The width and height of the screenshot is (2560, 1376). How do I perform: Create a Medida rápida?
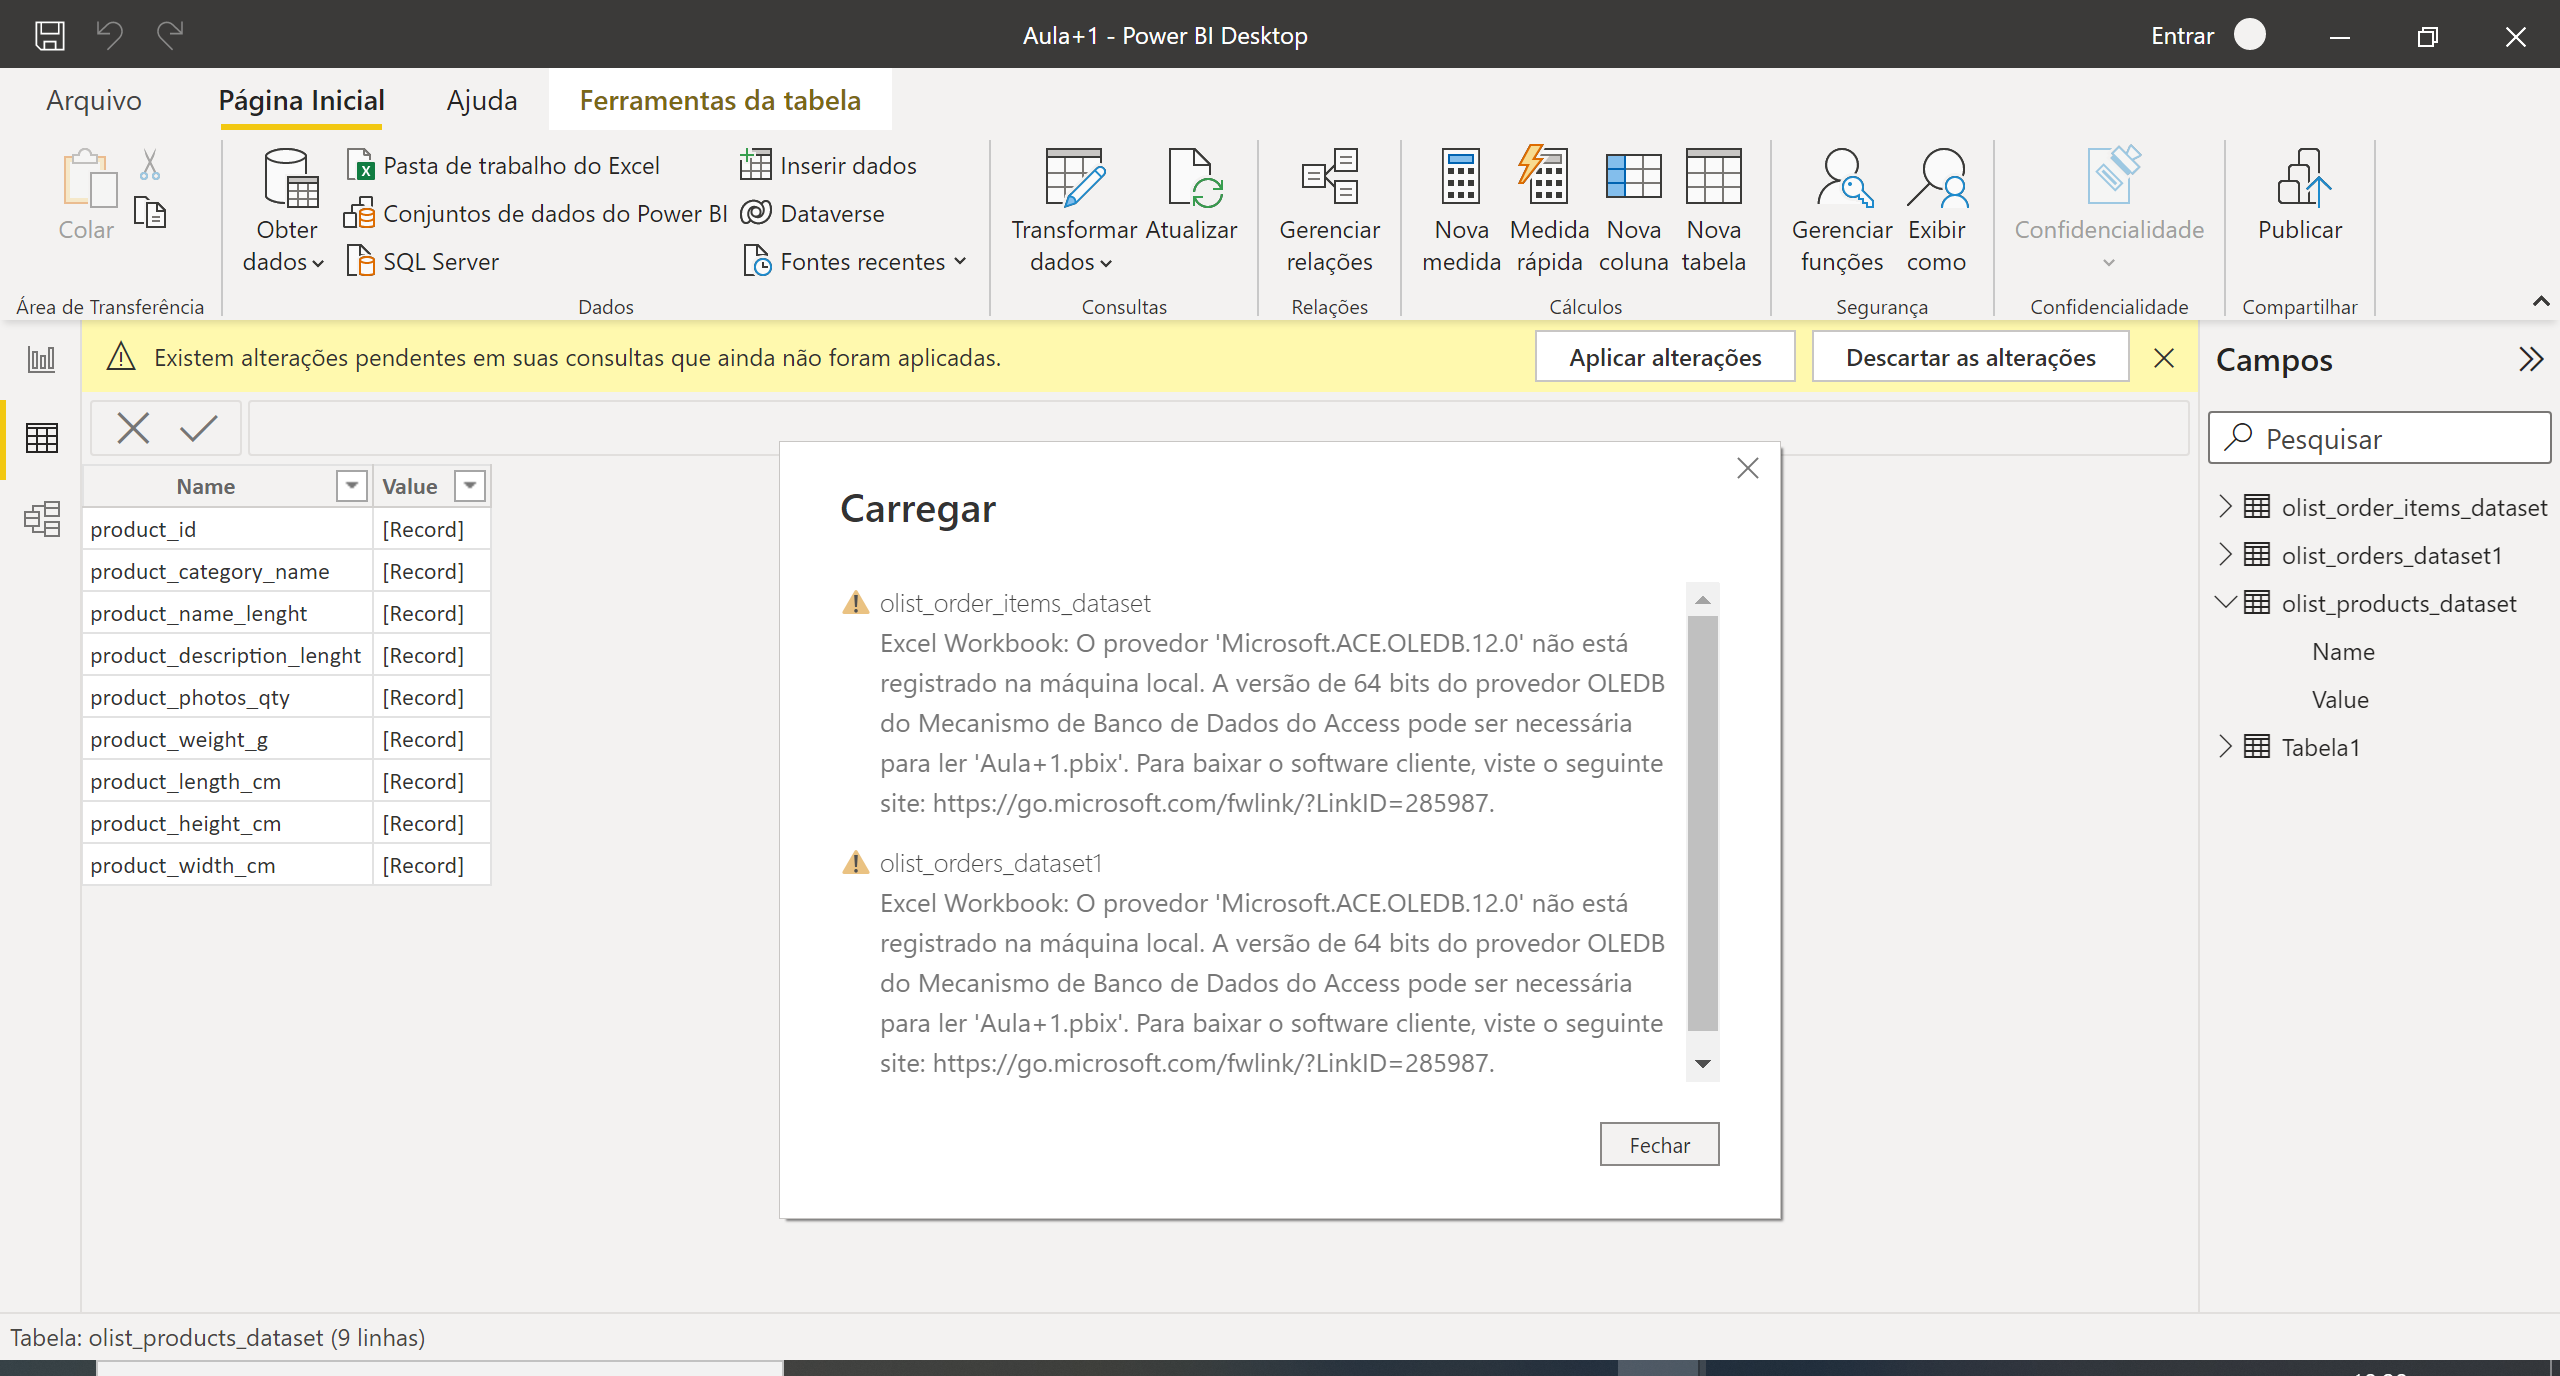[1549, 210]
